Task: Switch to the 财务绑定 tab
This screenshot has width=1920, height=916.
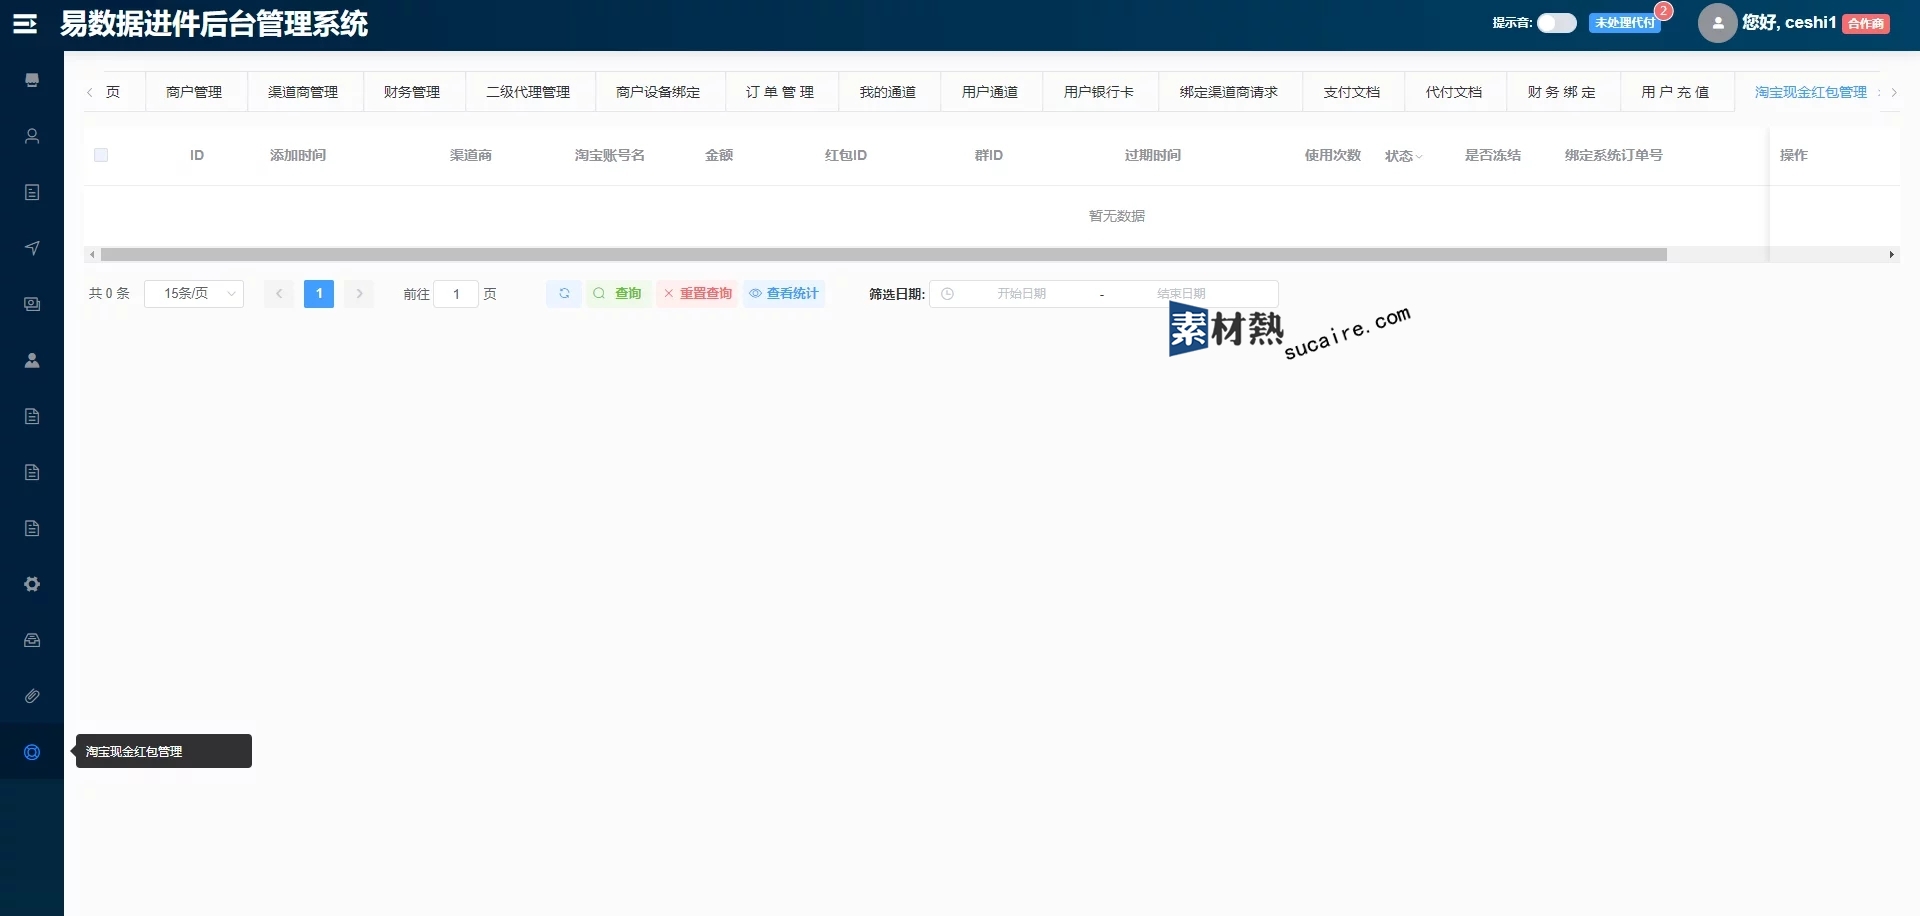Action: coord(1562,92)
